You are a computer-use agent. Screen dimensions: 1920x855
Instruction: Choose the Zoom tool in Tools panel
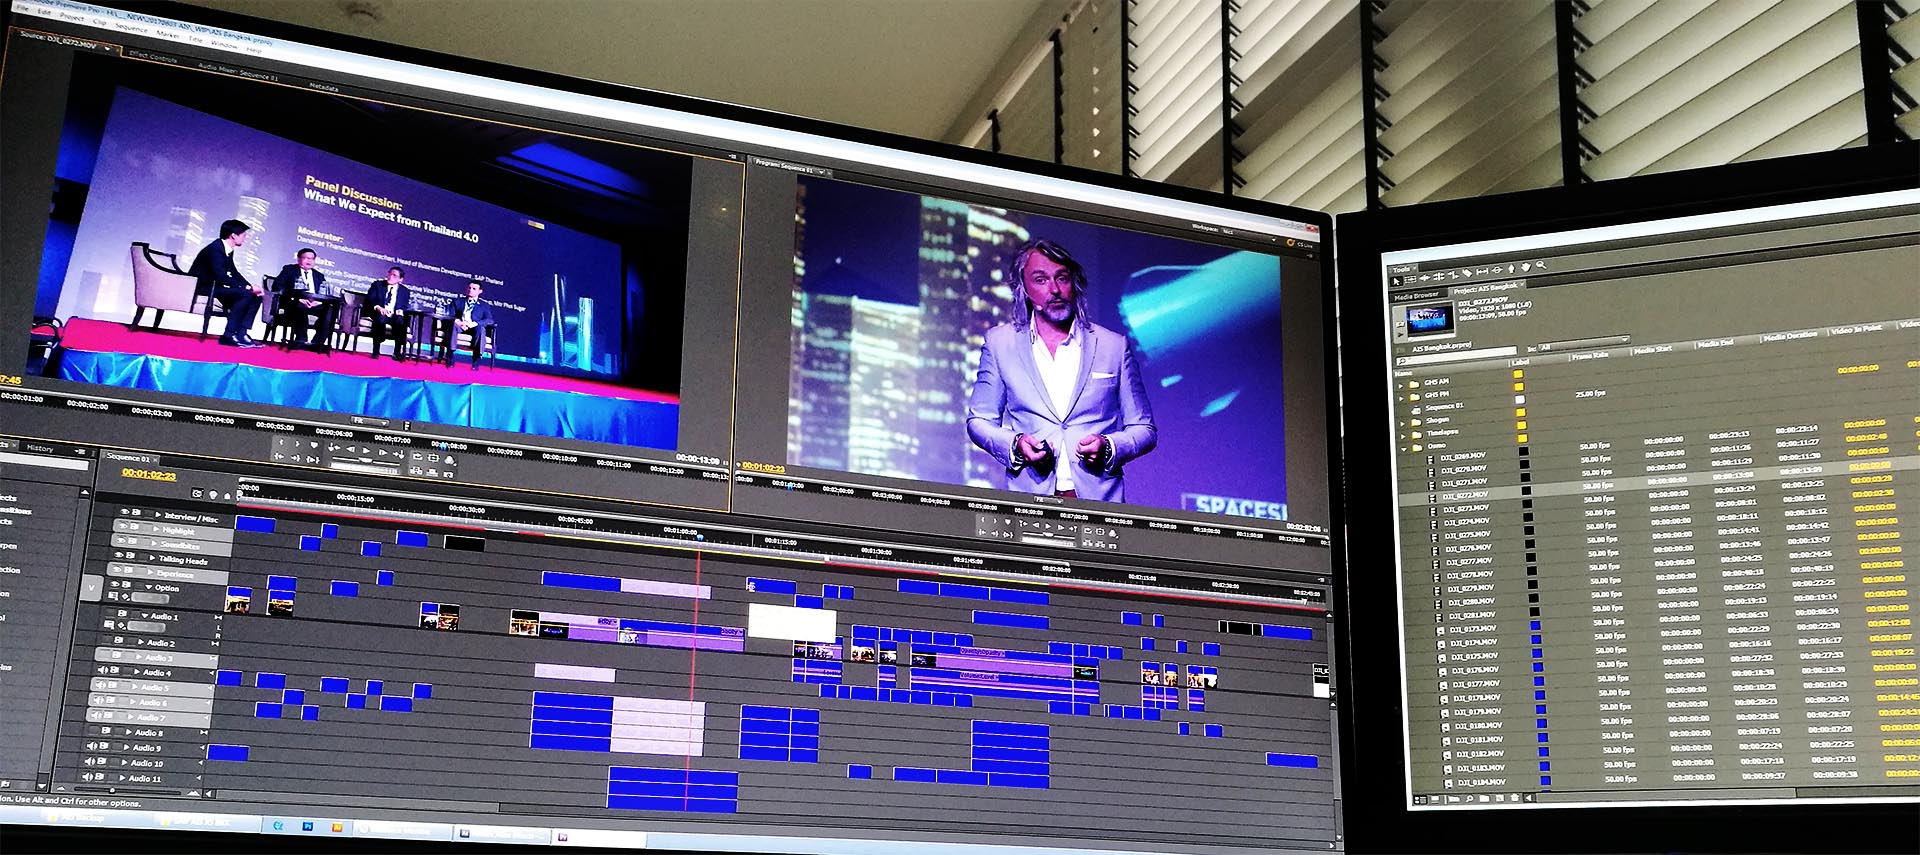click(1541, 265)
